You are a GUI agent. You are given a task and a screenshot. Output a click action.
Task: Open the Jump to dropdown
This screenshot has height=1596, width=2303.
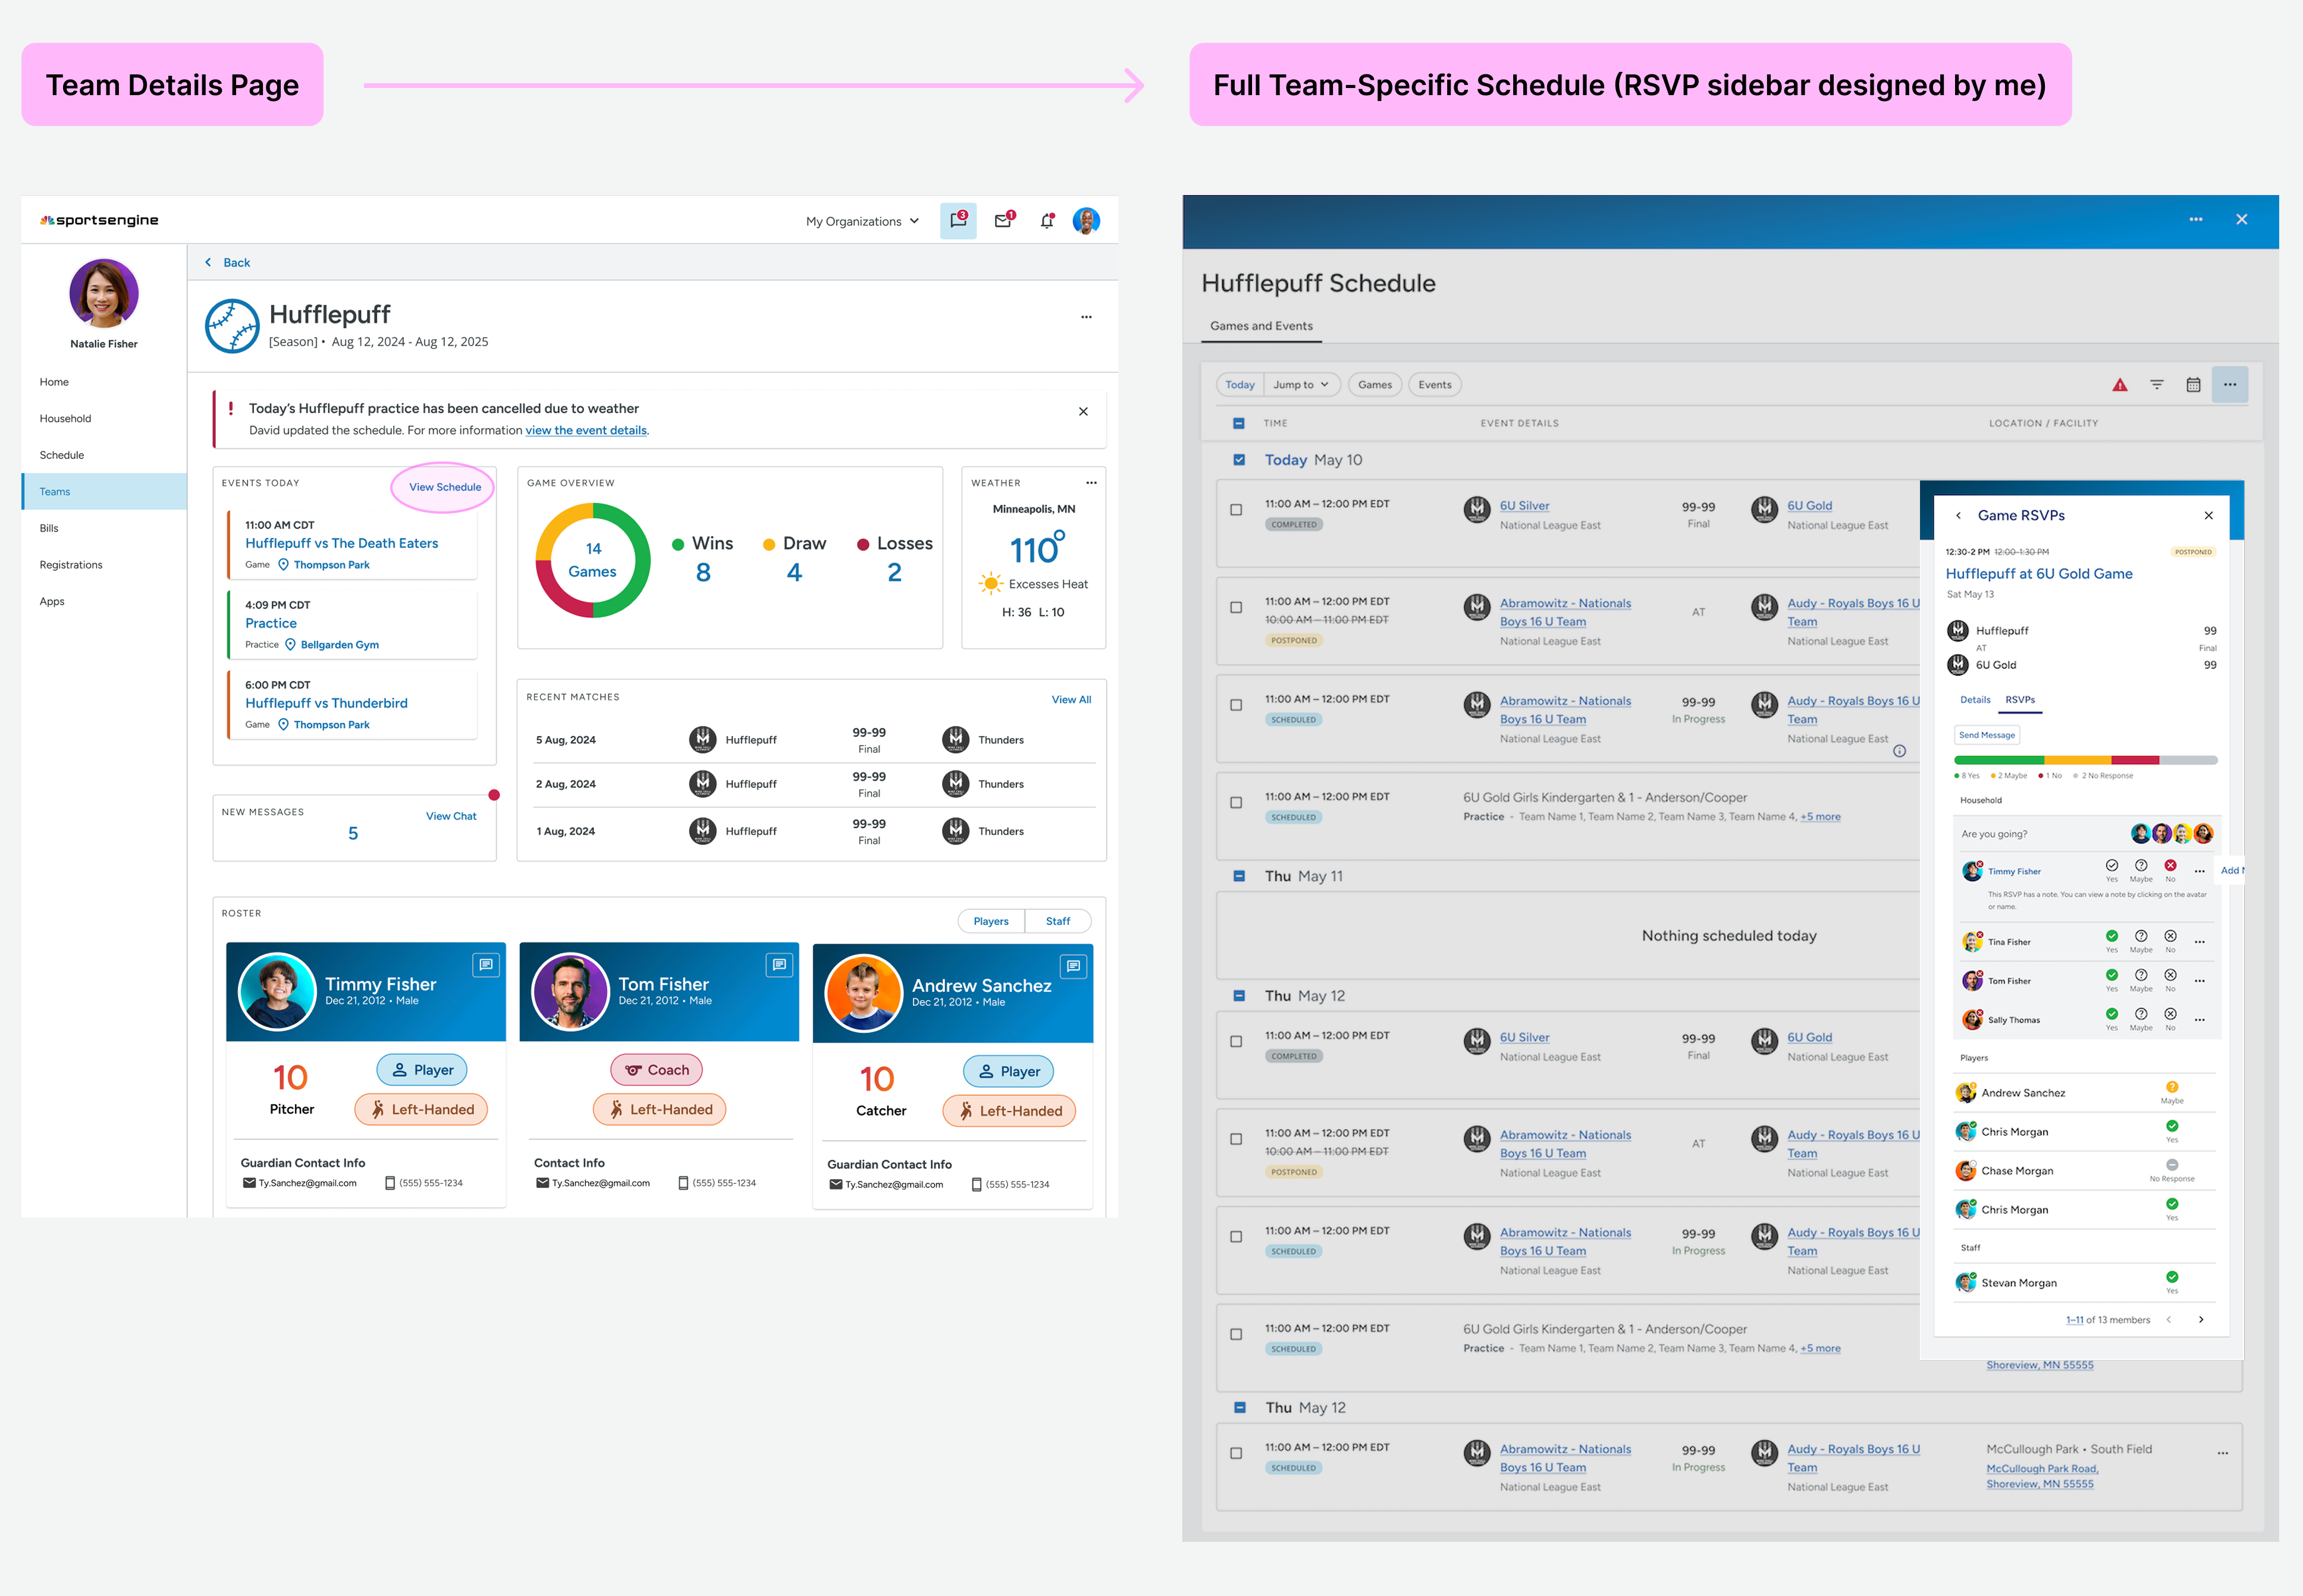(1300, 385)
